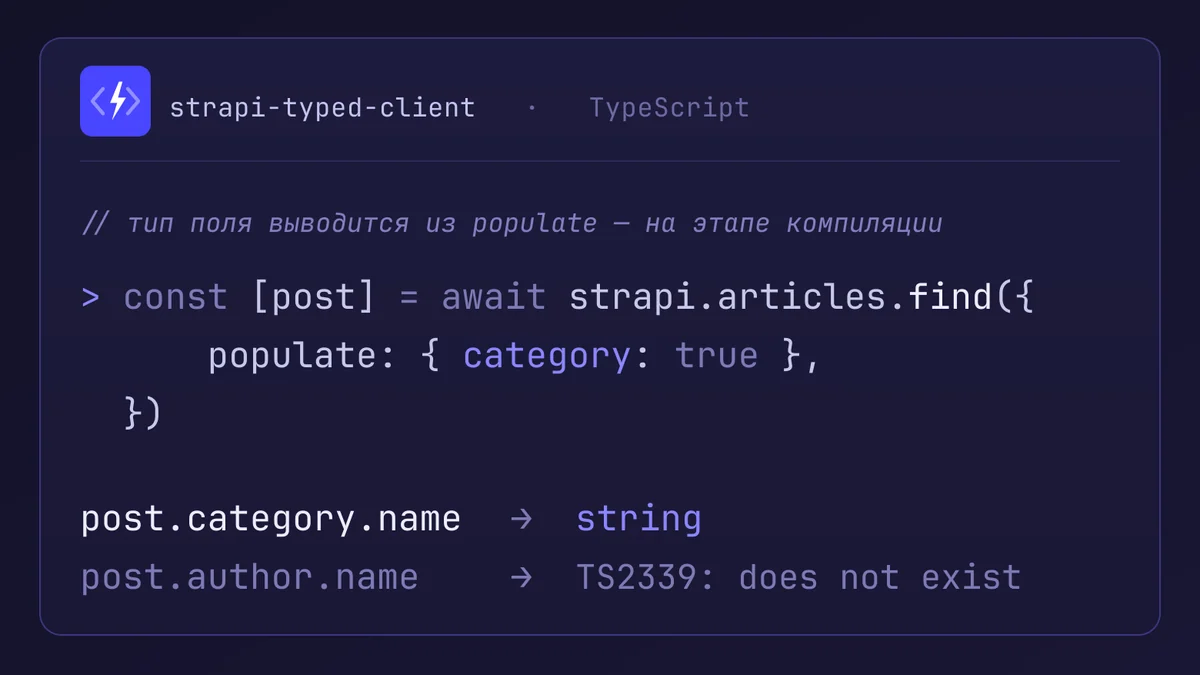Click the "populate:" property name

[x=303, y=356]
